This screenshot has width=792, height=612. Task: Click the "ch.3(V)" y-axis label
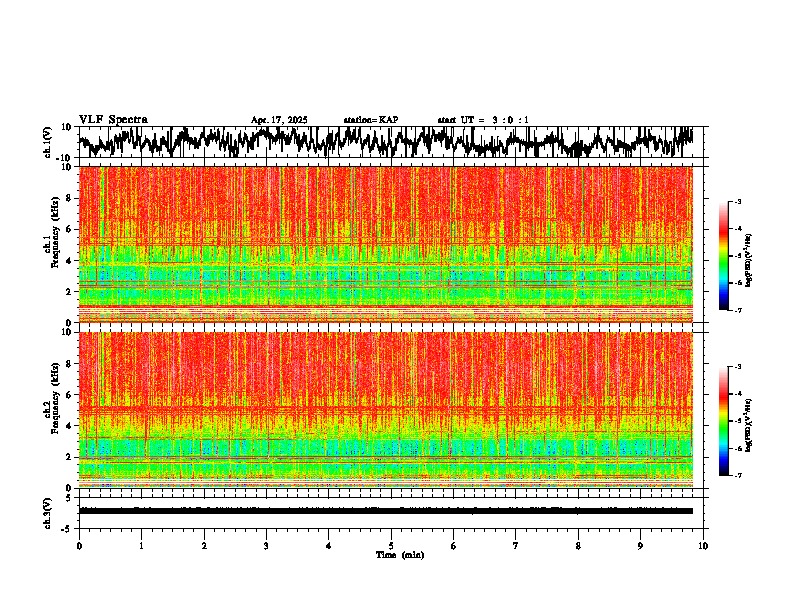click(48, 513)
